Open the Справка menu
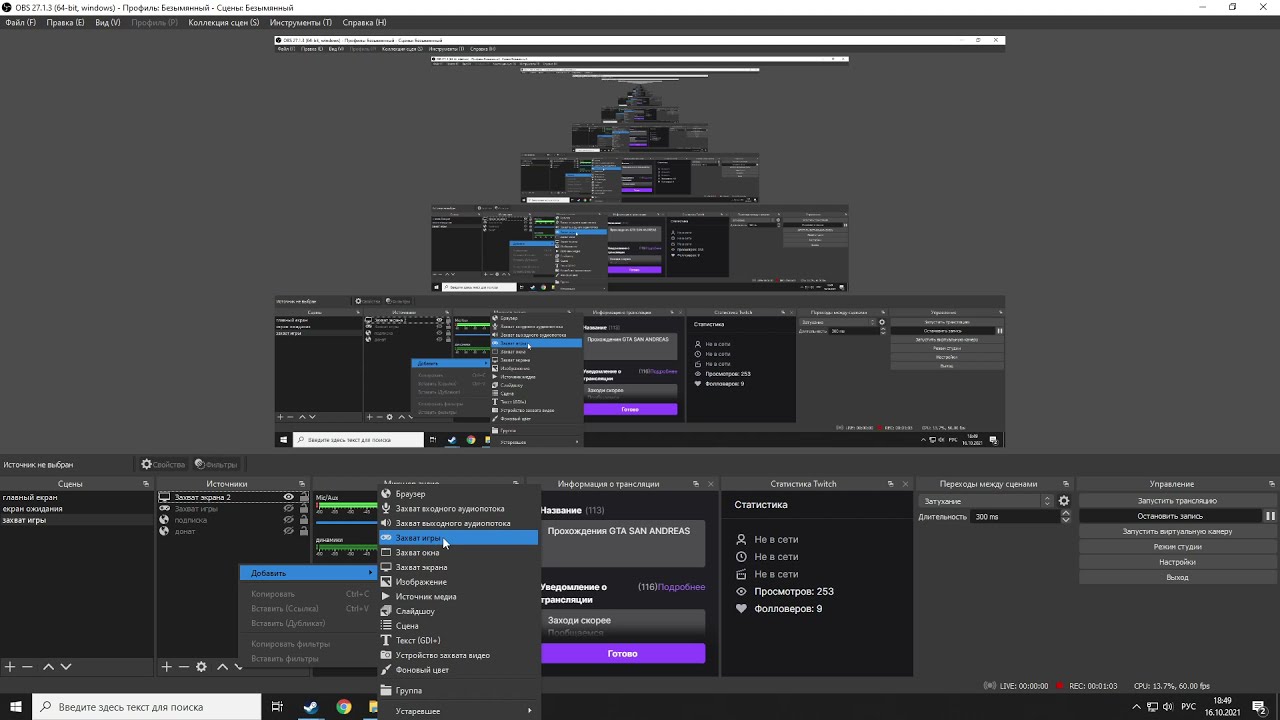This screenshot has height=720, width=1280. pos(364,22)
